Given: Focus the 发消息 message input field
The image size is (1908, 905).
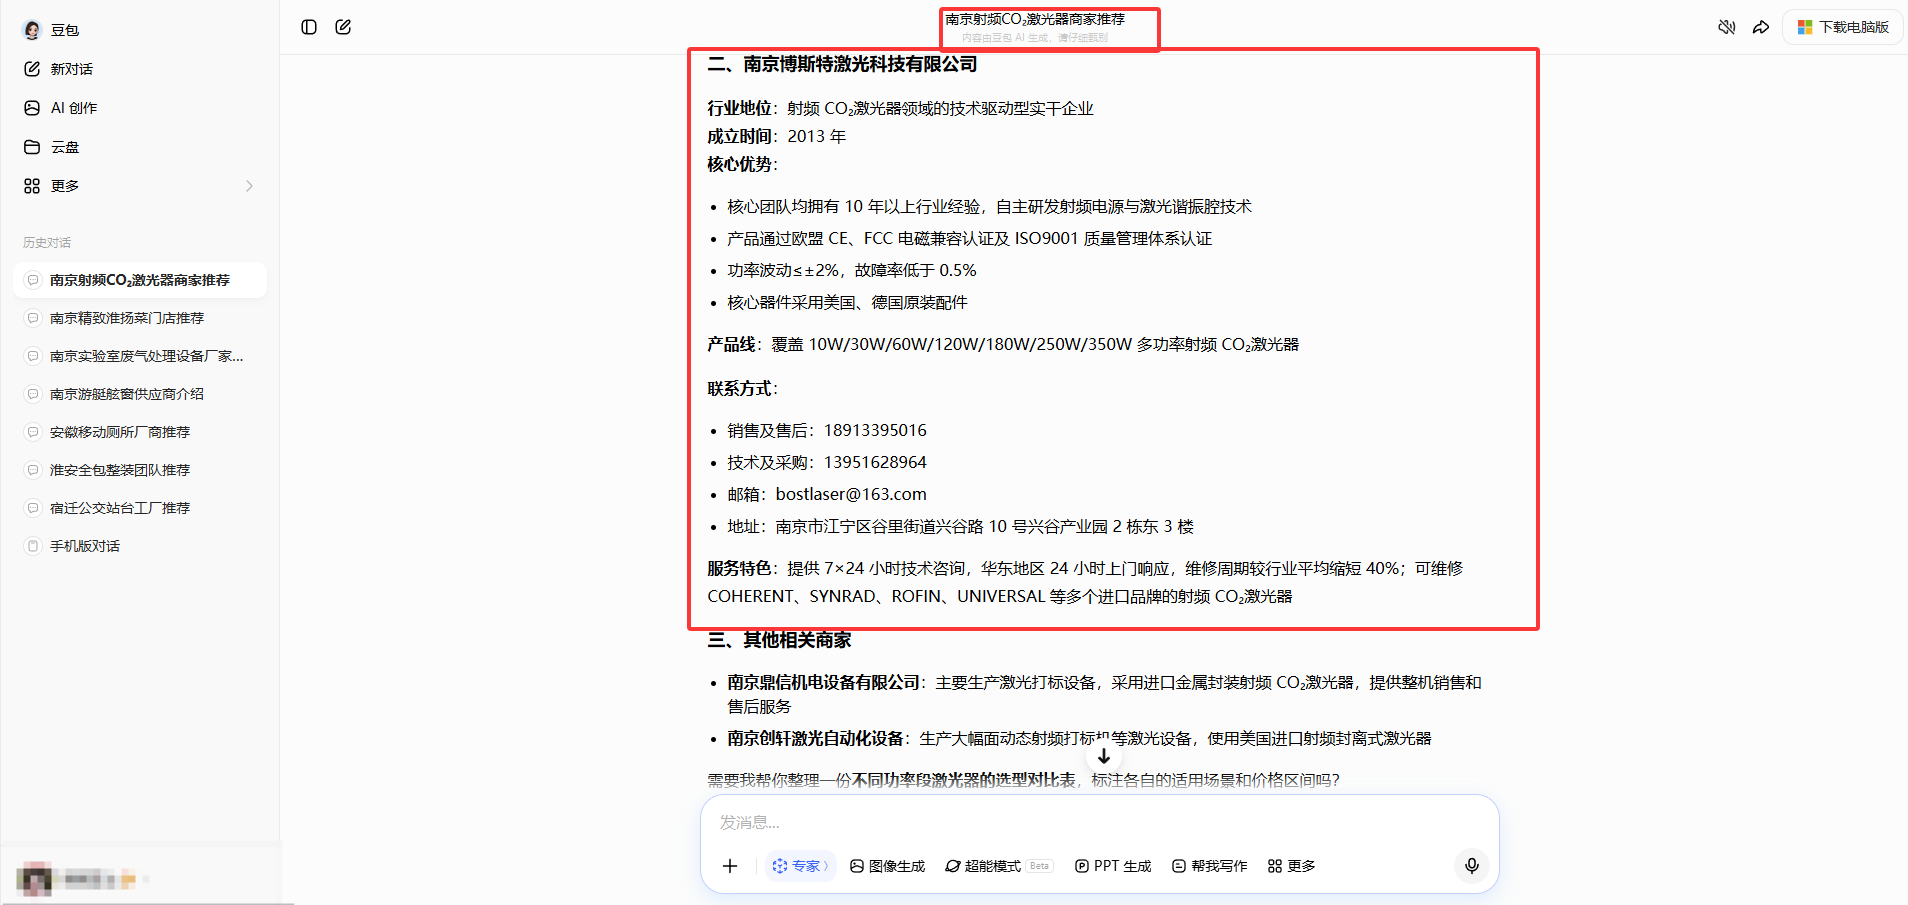Looking at the screenshot, I should (x=1100, y=822).
